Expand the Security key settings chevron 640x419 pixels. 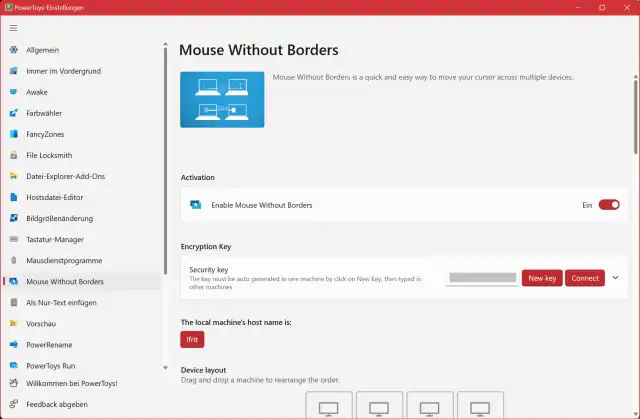point(615,278)
